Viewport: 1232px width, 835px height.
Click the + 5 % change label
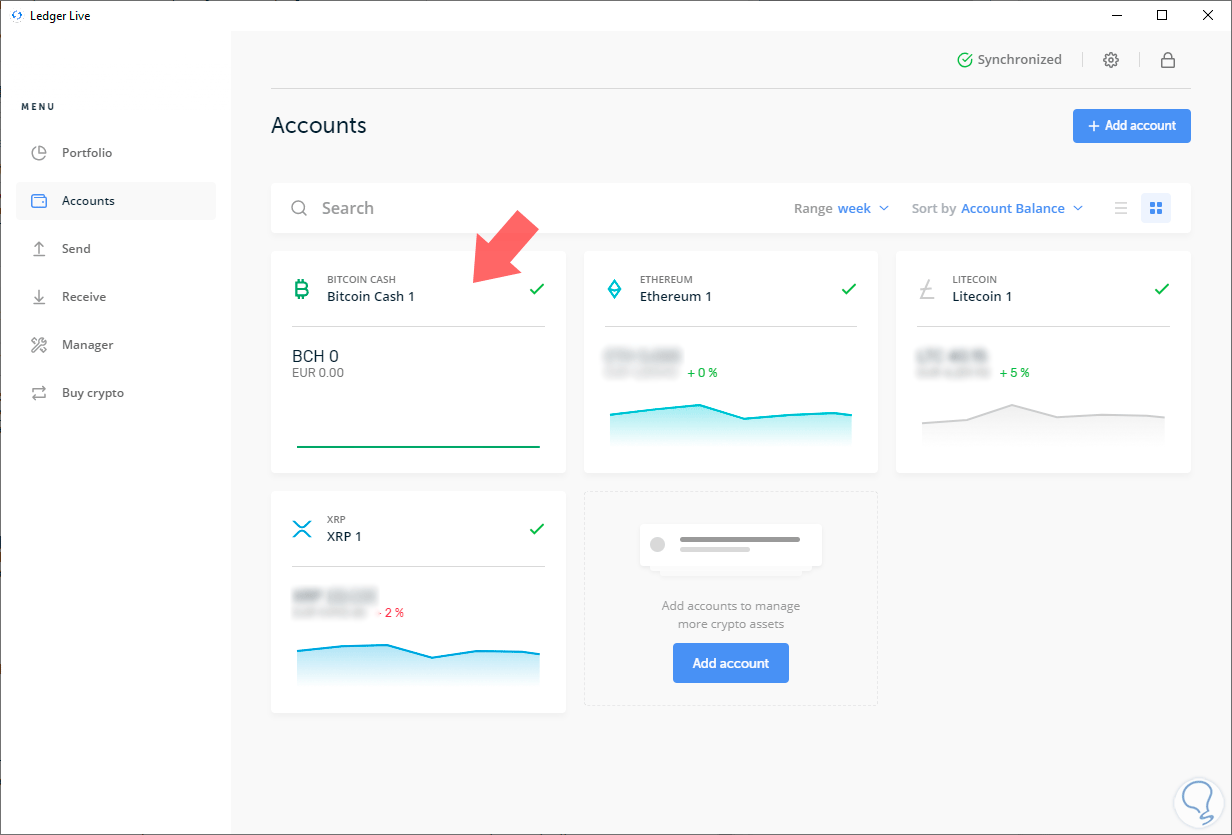pos(1014,373)
